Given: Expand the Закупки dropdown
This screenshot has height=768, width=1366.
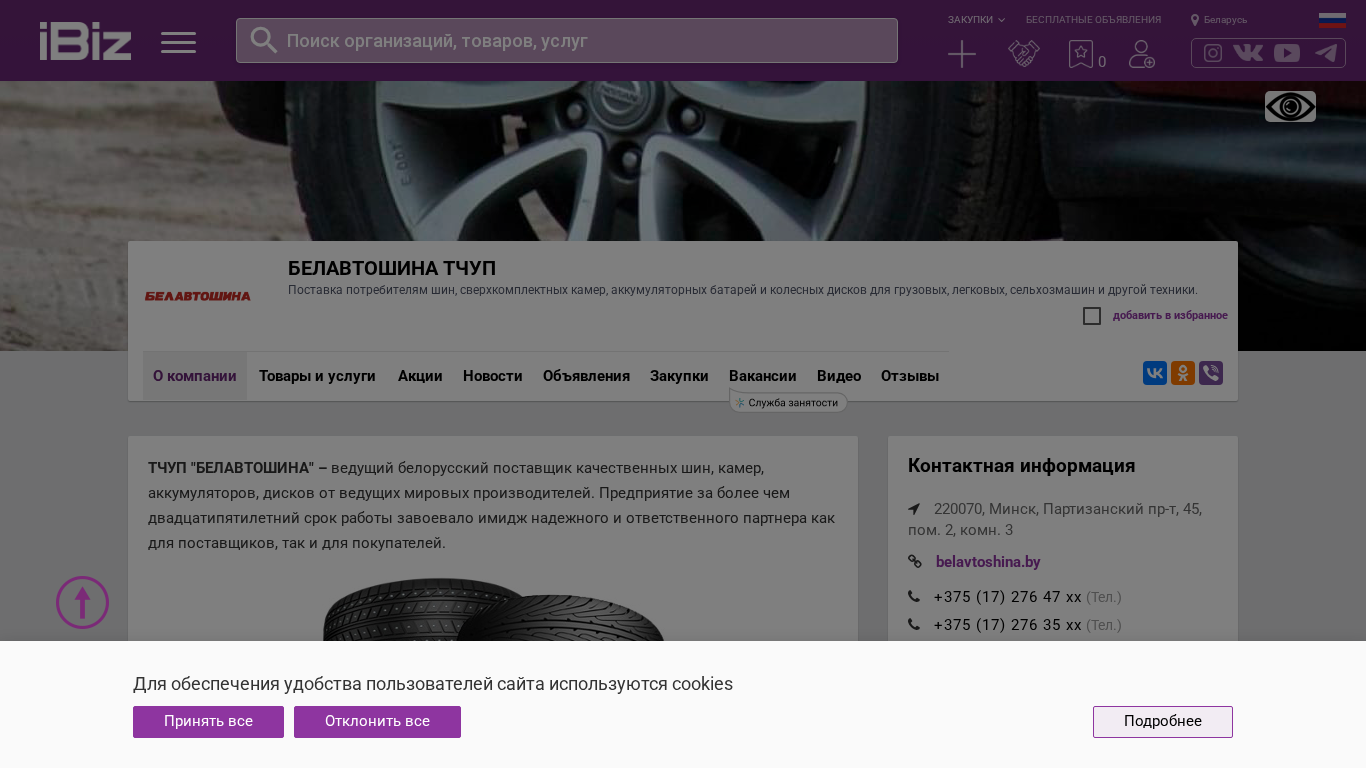Looking at the screenshot, I should (x=976, y=20).
